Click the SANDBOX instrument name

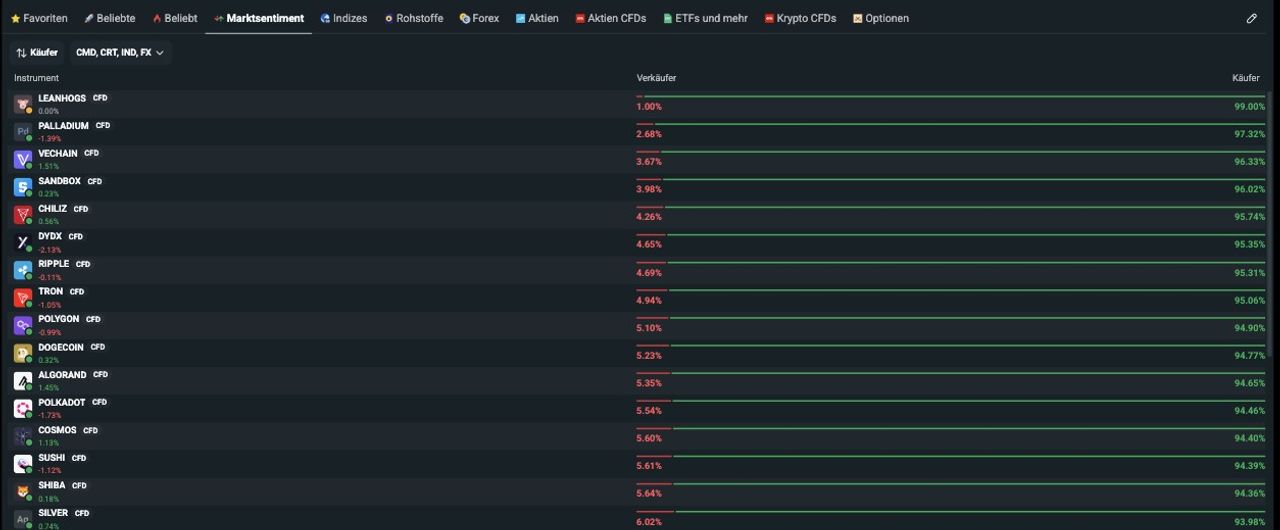coord(59,181)
